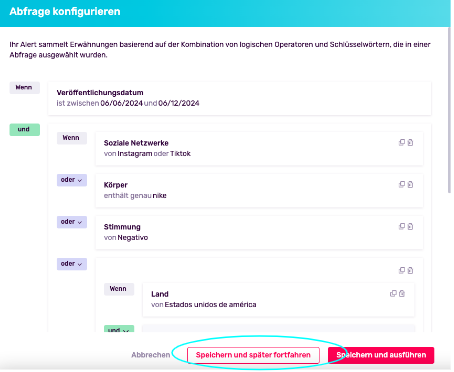The image size is (454, 372).
Task: Open the oder operator dropdown before Stimmung
Action: click(x=72, y=222)
